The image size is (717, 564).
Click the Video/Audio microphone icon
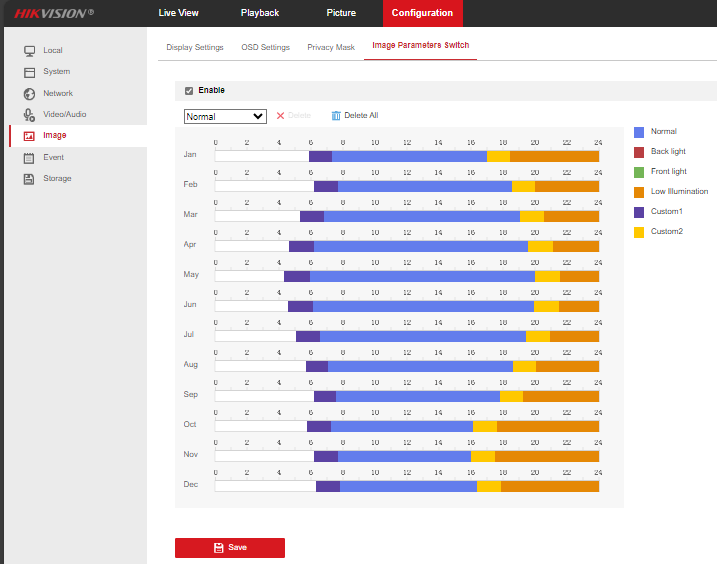tap(29, 115)
